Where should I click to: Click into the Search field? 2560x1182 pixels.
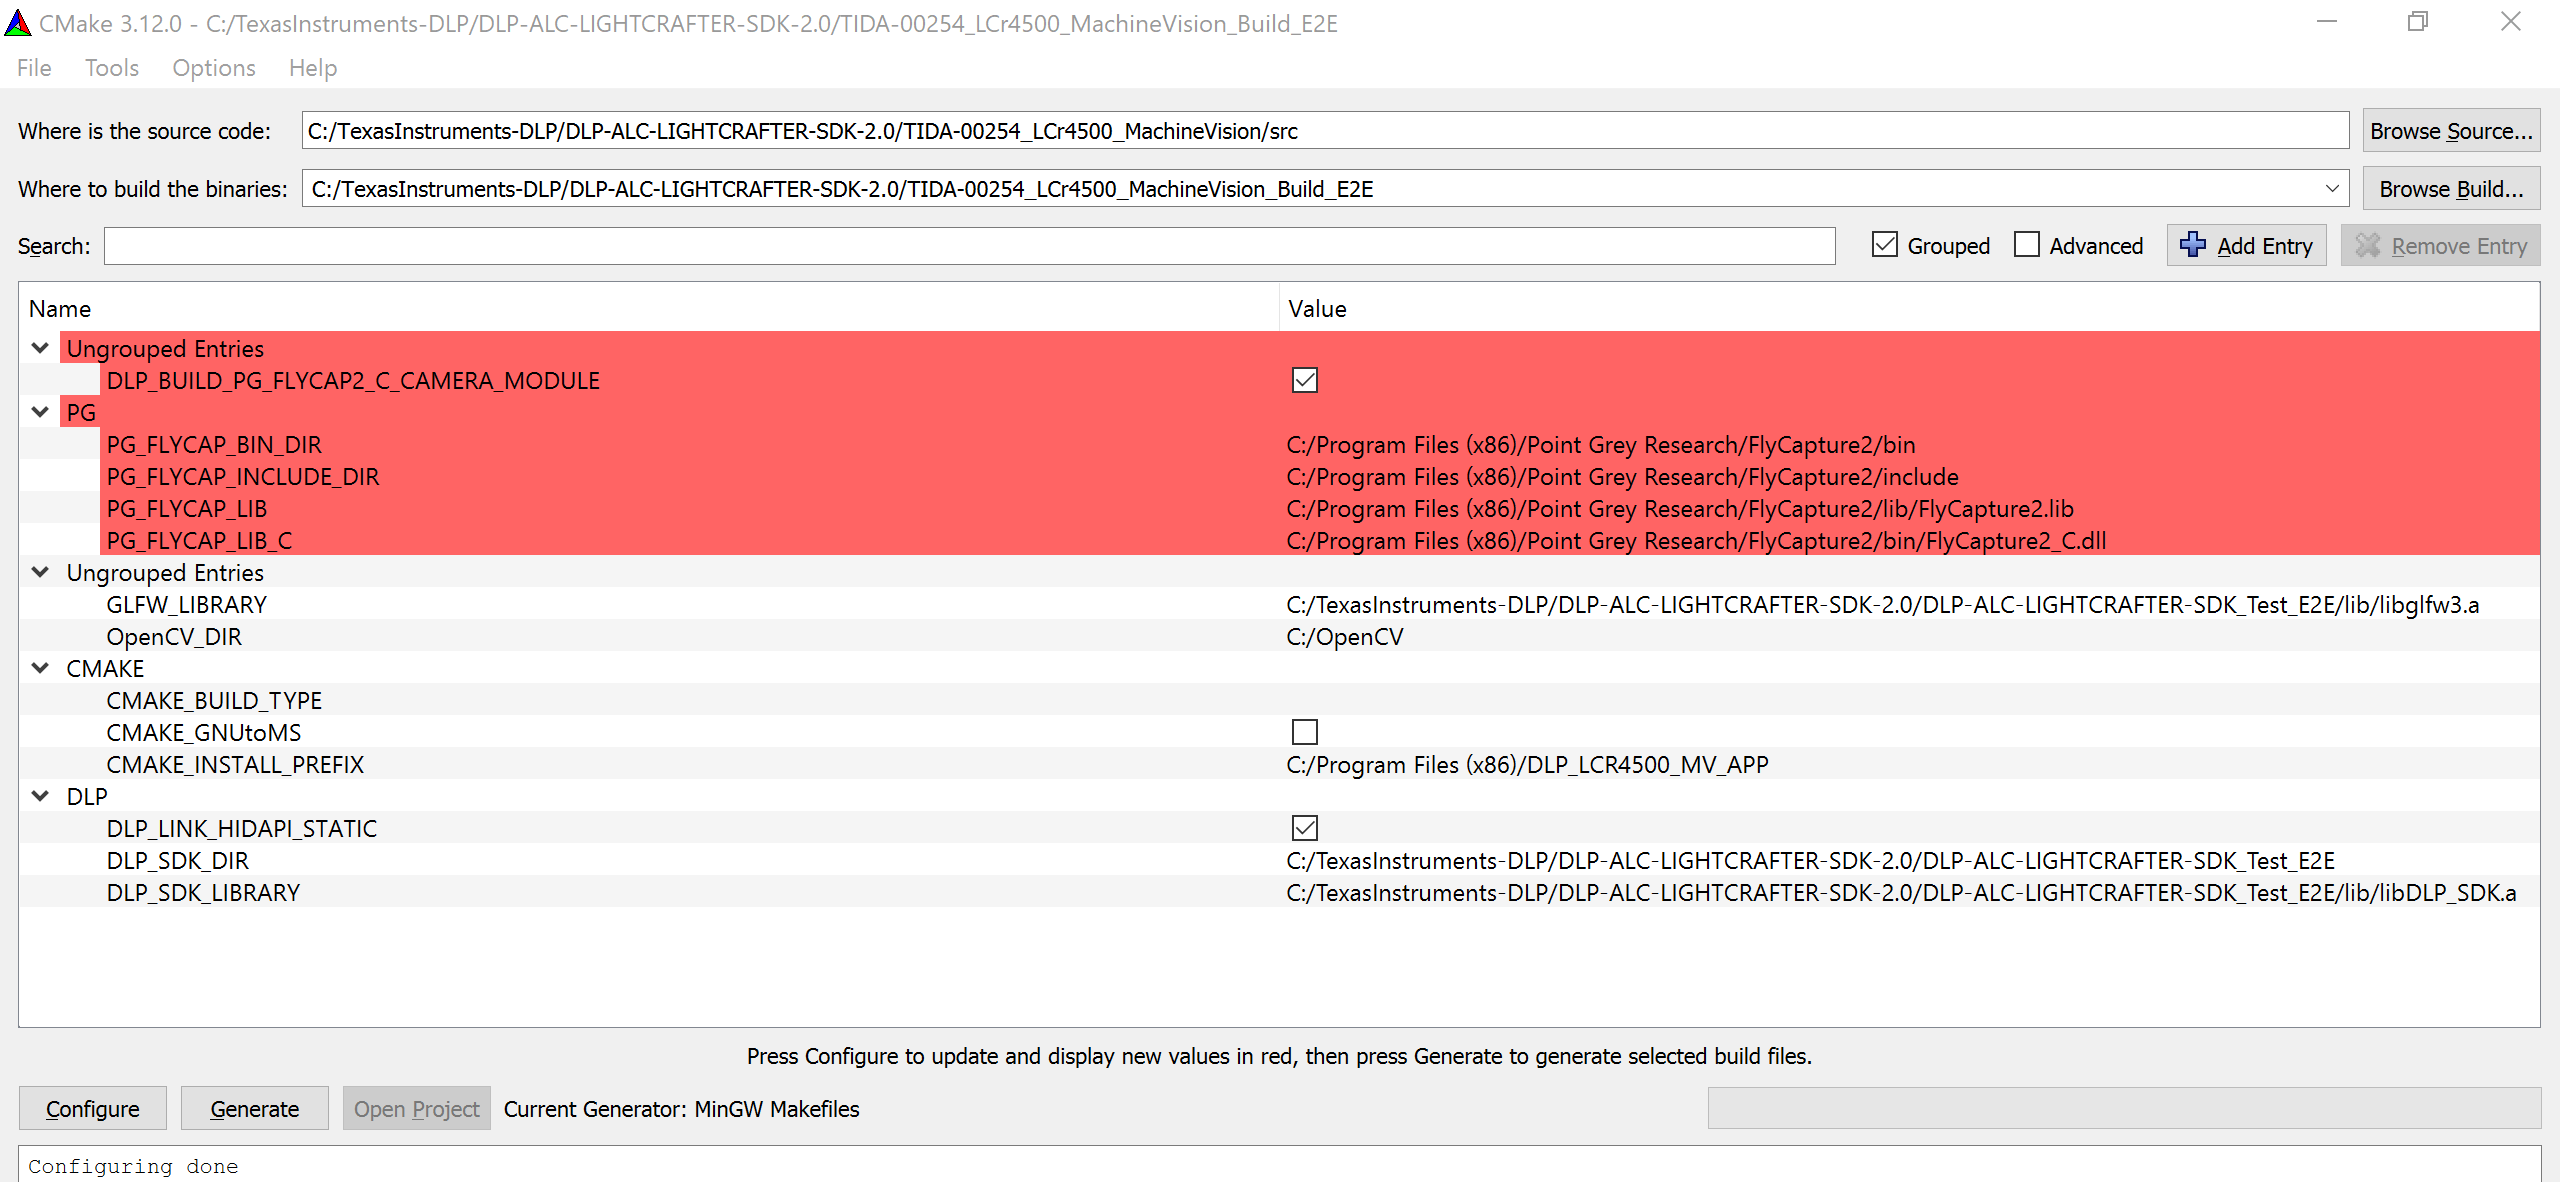[x=968, y=246]
